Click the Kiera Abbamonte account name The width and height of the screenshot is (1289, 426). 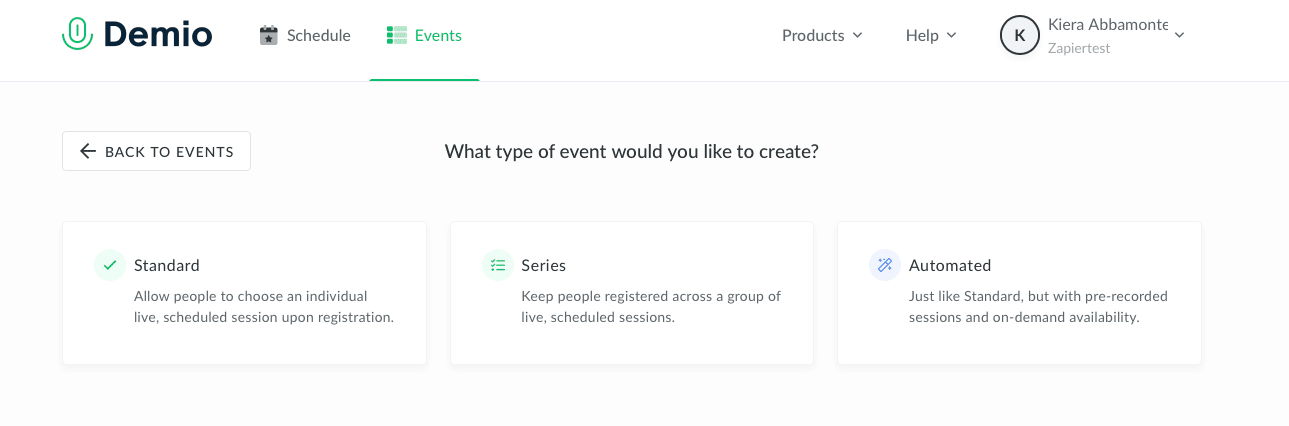point(1107,25)
